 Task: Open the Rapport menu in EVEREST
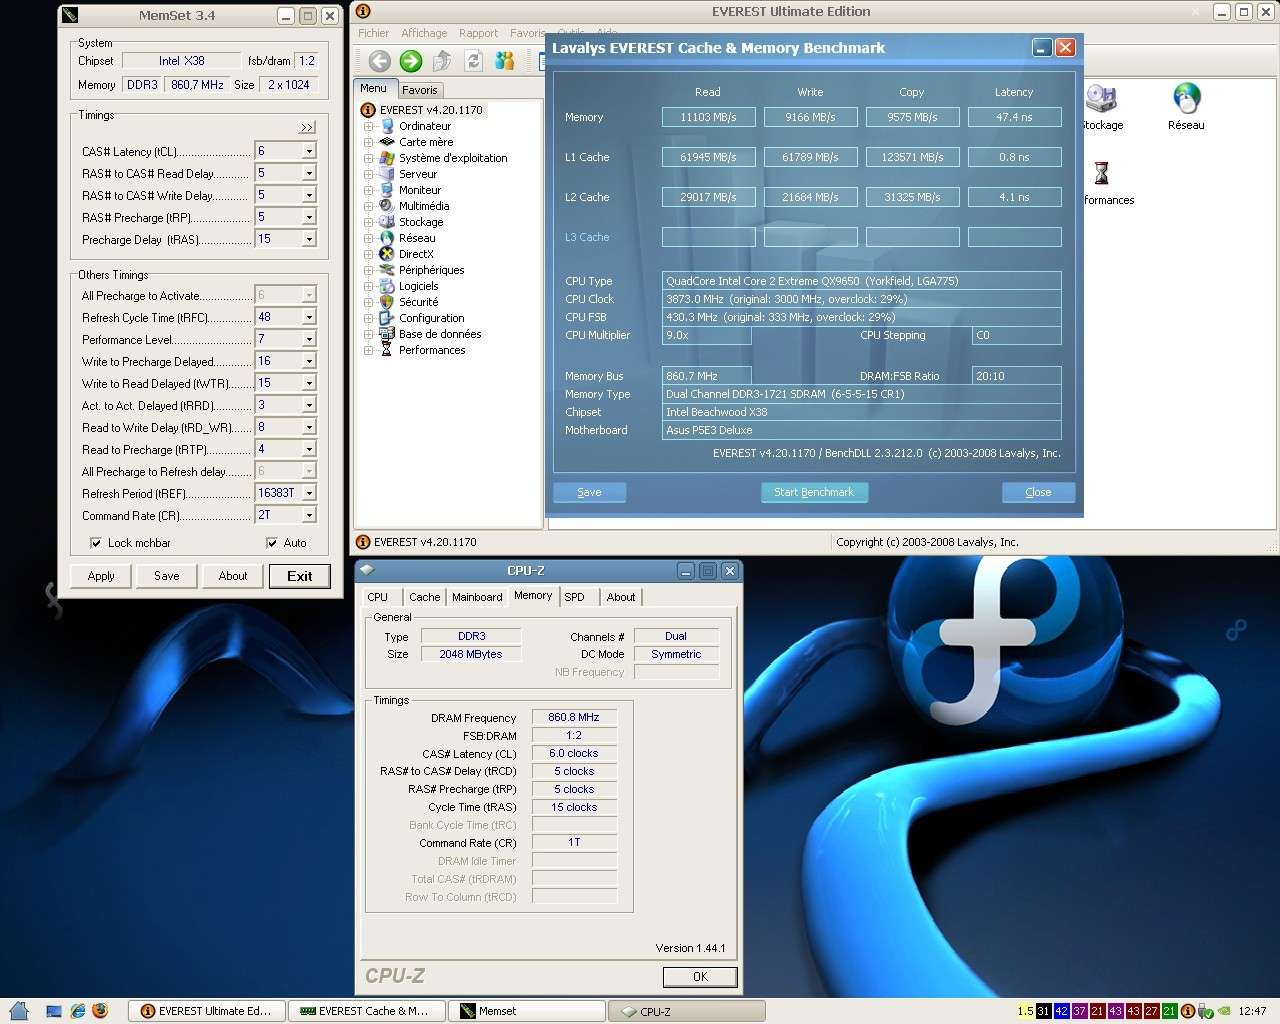(x=478, y=33)
